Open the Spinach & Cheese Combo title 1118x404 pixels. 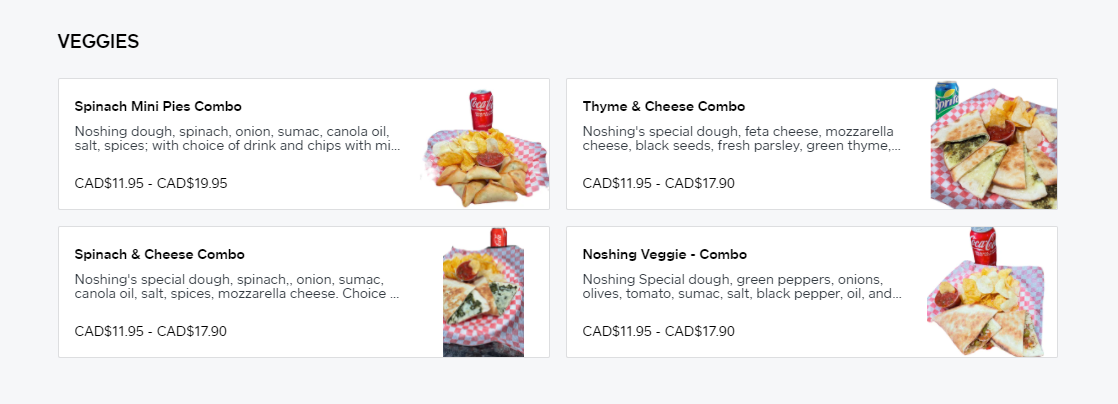(x=159, y=255)
